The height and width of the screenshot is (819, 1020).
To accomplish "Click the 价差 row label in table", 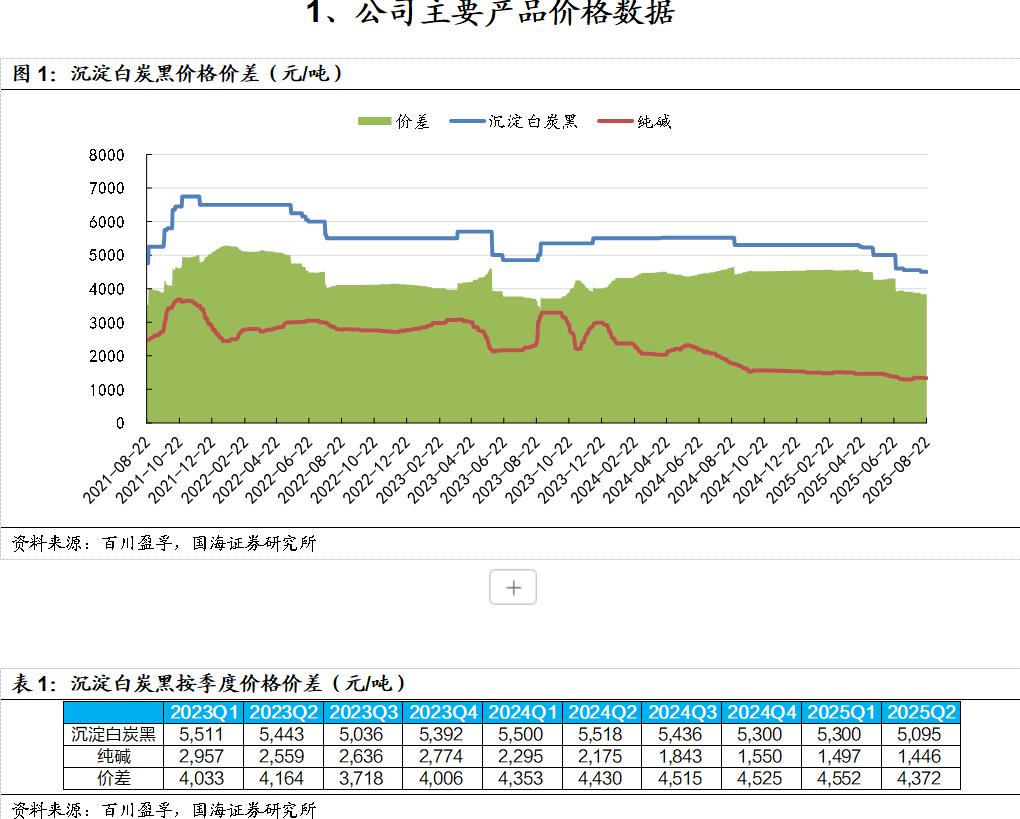I will [114, 778].
